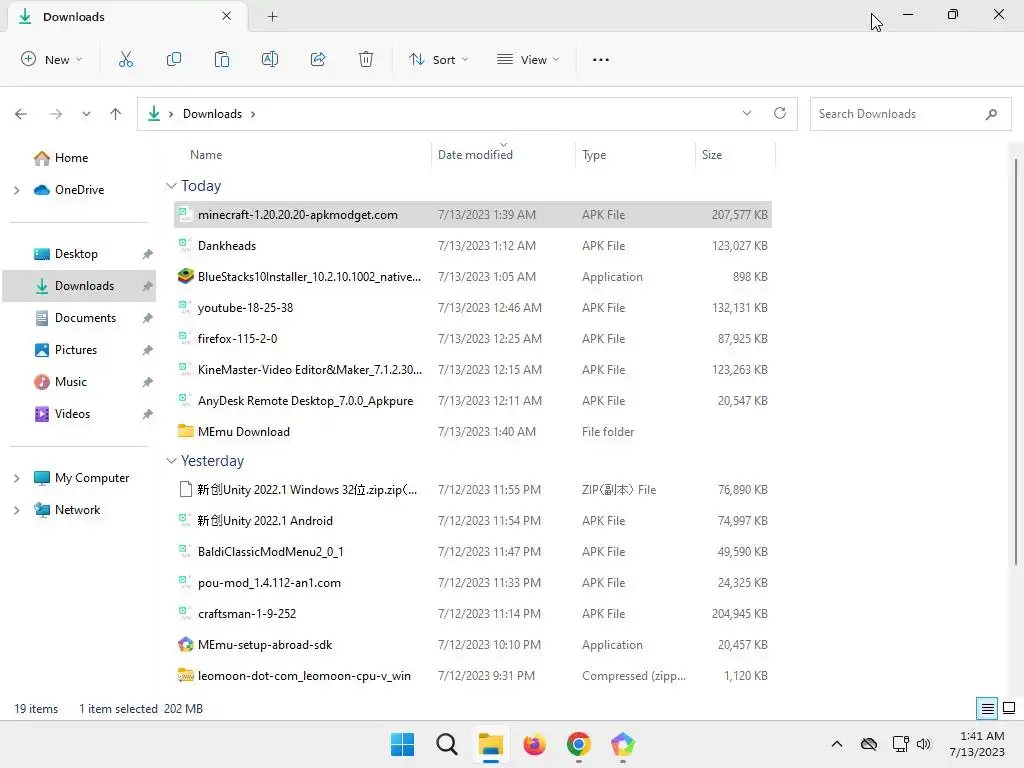1024x768 pixels.
Task: Select Home in navigation pane
Action: [x=71, y=158]
